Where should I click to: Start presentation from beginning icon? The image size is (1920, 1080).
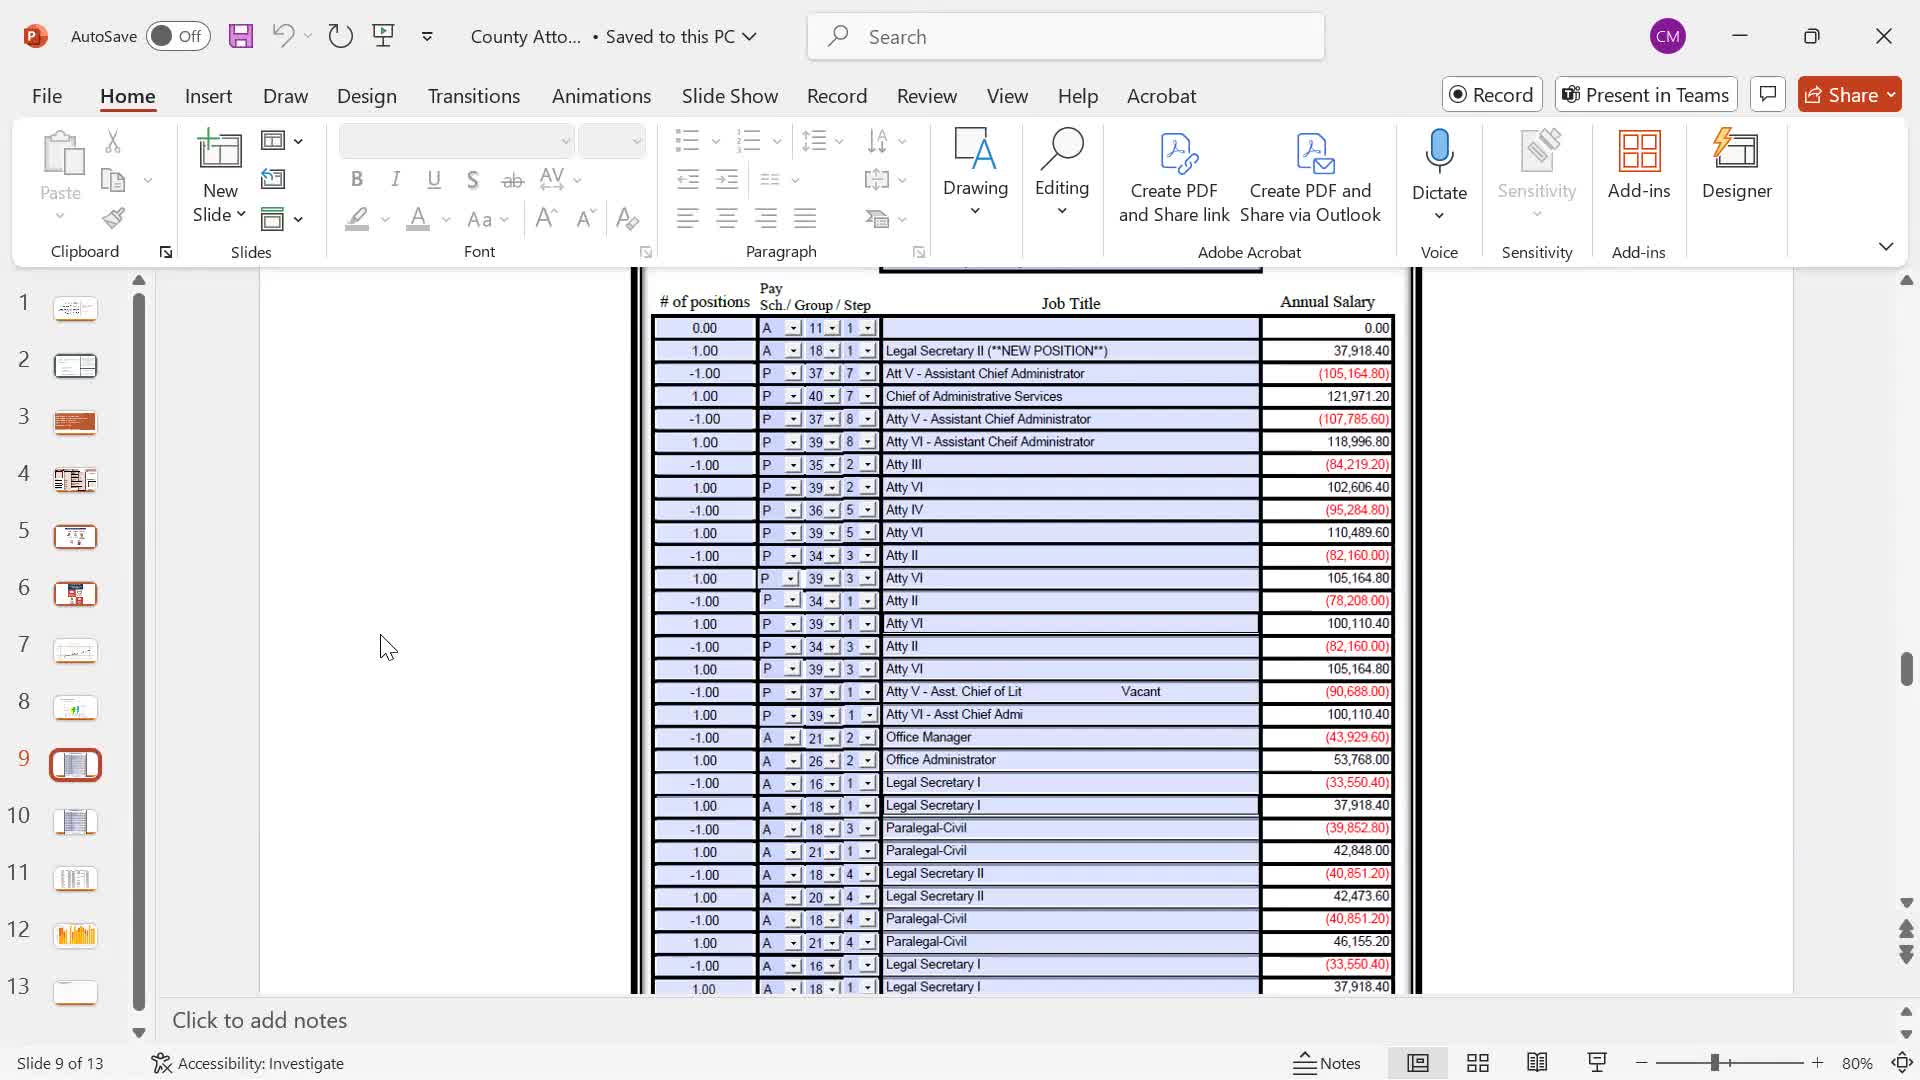(383, 36)
